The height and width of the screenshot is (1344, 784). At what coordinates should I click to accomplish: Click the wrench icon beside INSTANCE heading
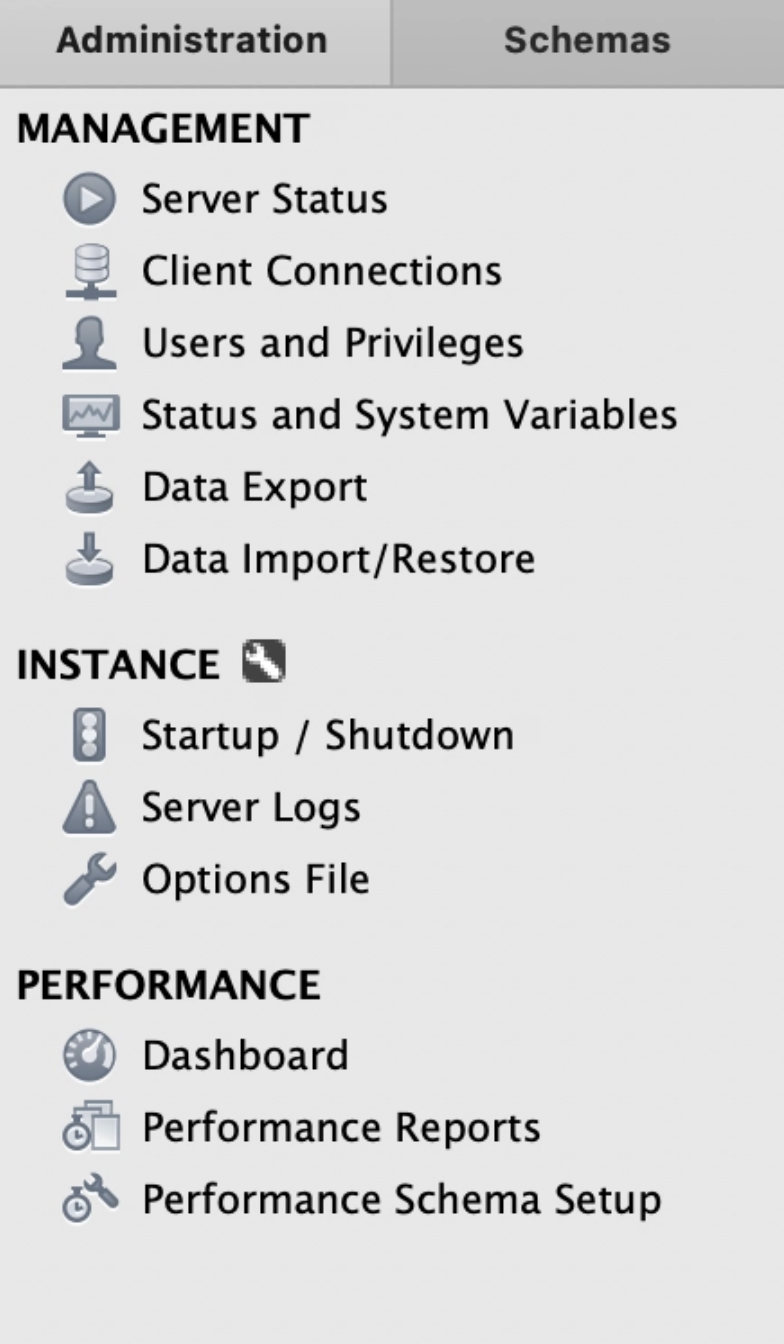264,662
